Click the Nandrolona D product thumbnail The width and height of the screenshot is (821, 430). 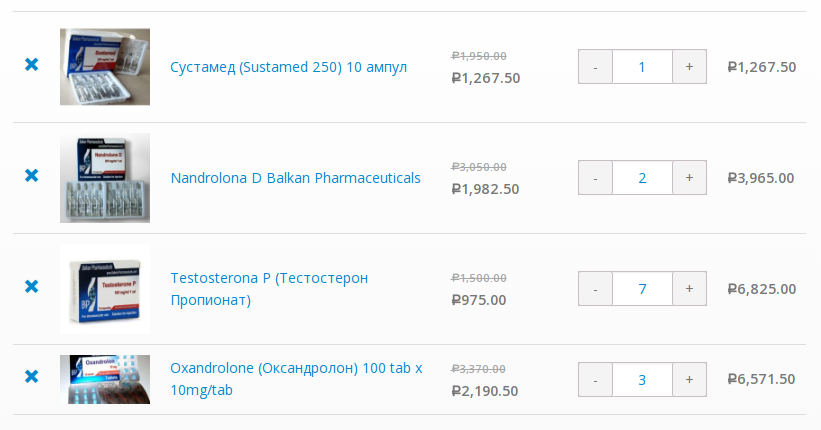pos(105,178)
